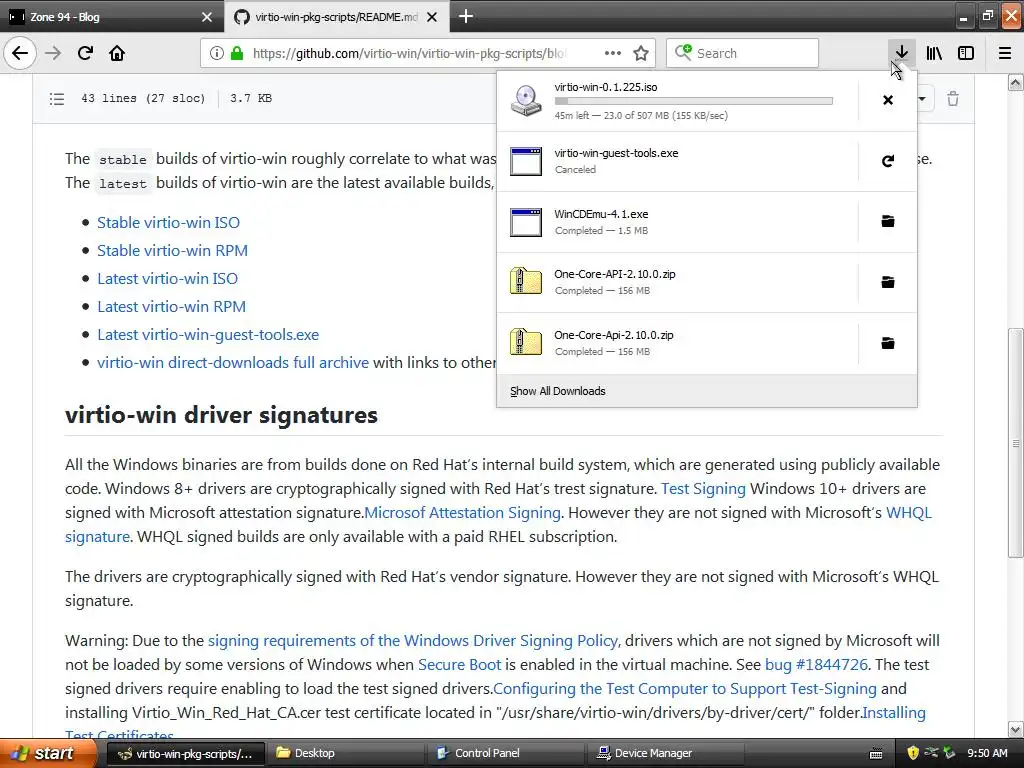Switch to Device Manager taskbar window
This screenshot has height=768, width=1024.
point(666,754)
